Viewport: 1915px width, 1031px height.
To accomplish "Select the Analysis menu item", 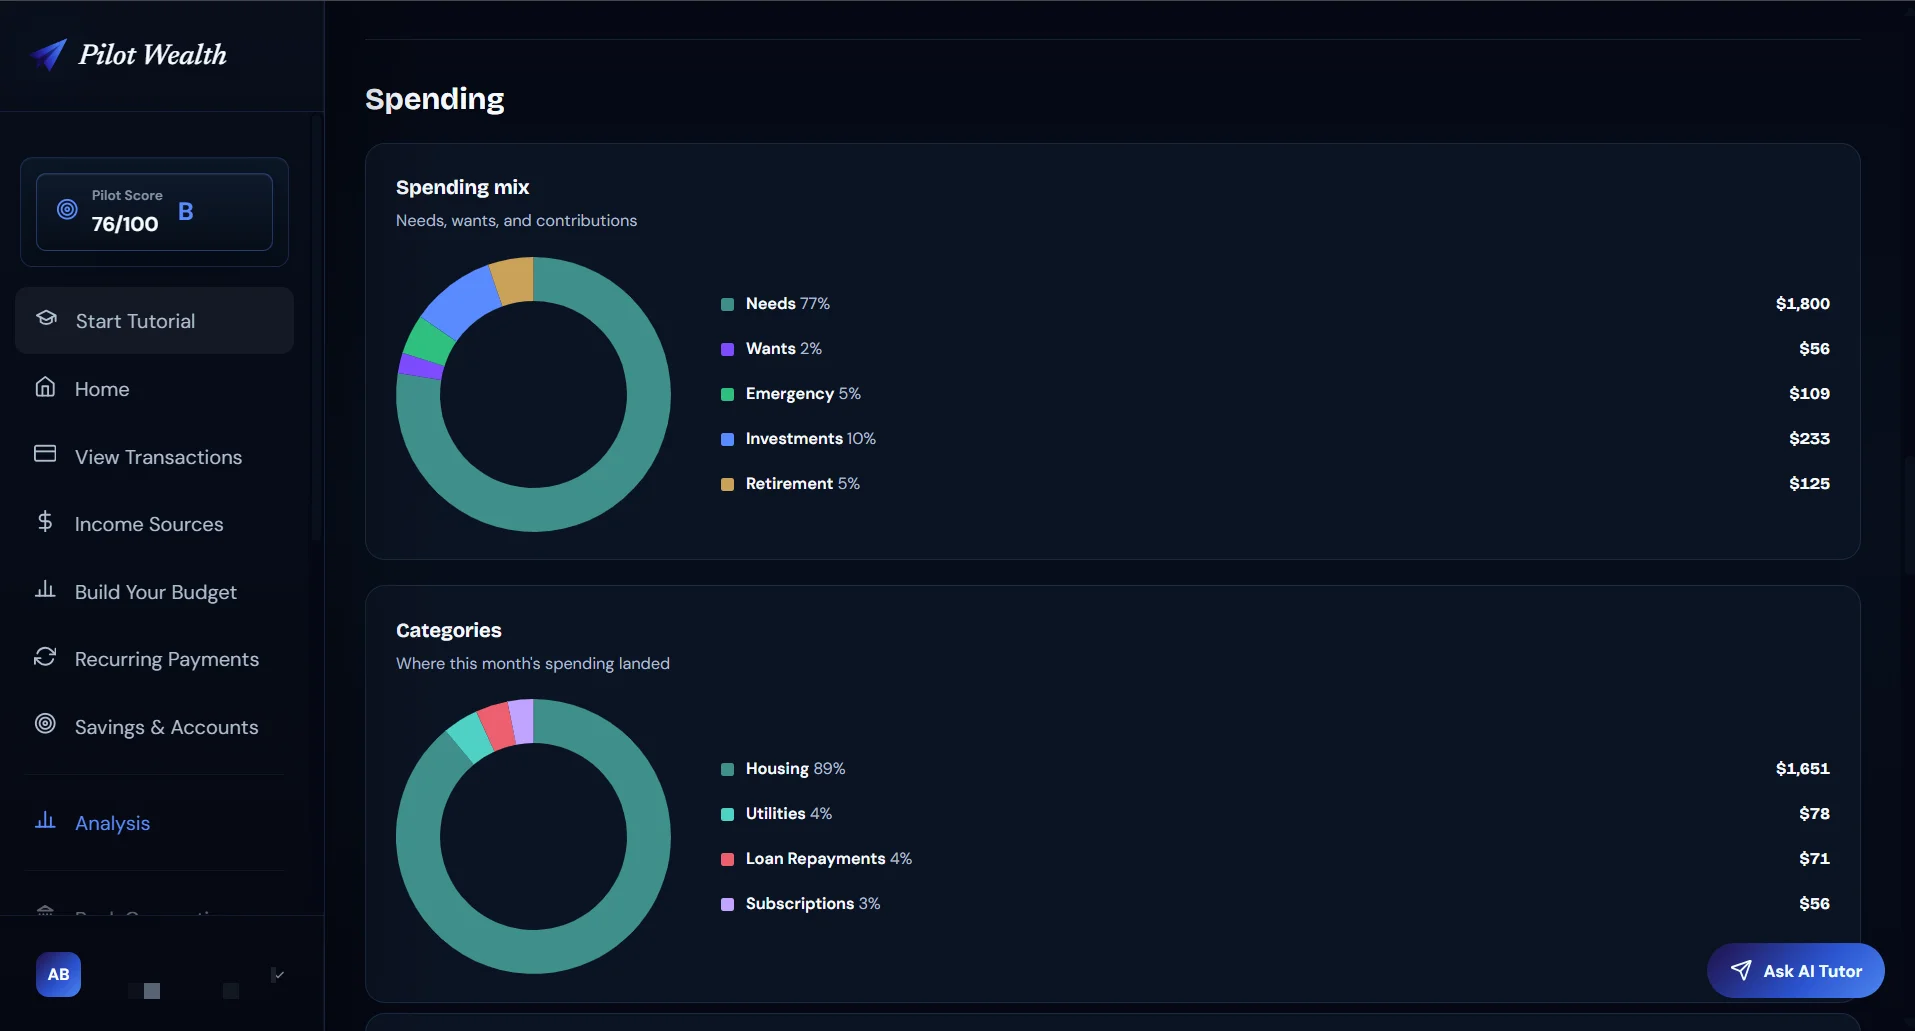I will pos(154,822).
